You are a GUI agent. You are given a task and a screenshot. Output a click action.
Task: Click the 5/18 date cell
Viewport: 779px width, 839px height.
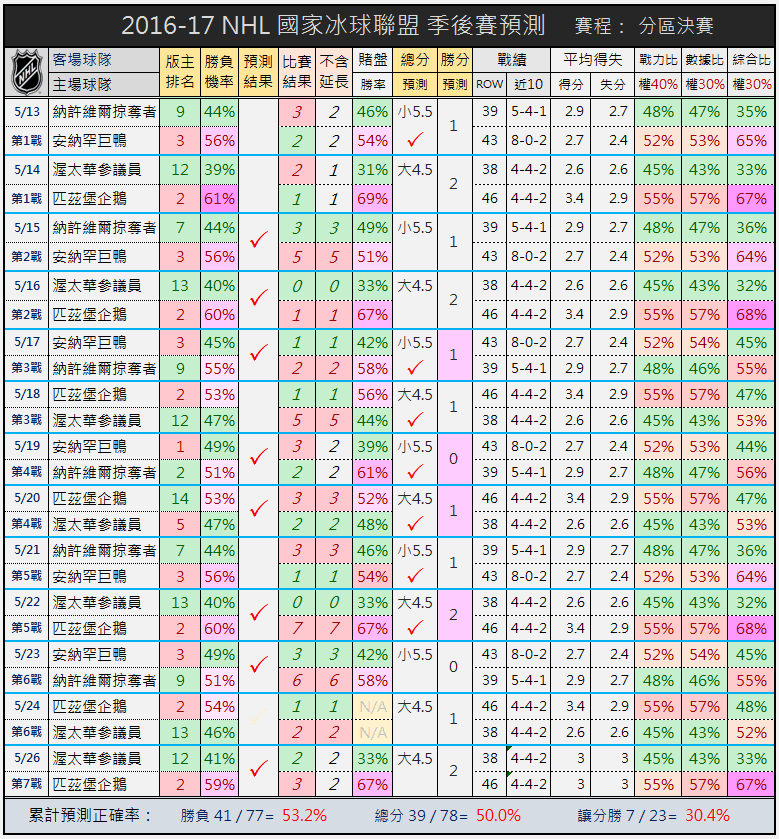(x=27, y=394)
